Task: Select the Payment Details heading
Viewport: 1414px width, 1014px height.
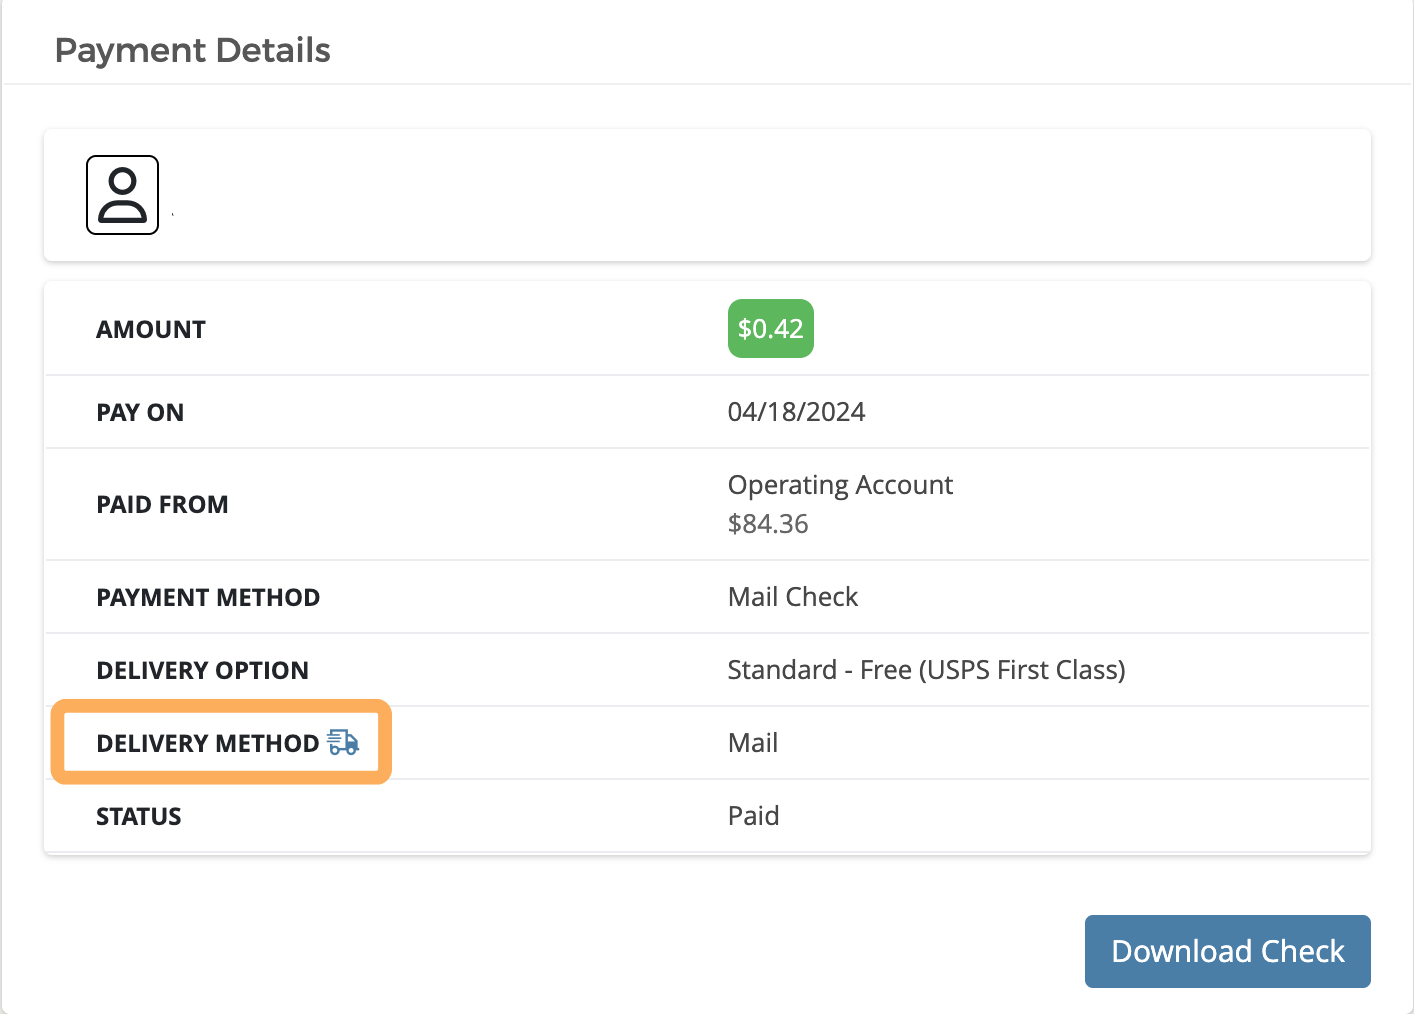Action: pyautogui.click(x=192, y=50)
